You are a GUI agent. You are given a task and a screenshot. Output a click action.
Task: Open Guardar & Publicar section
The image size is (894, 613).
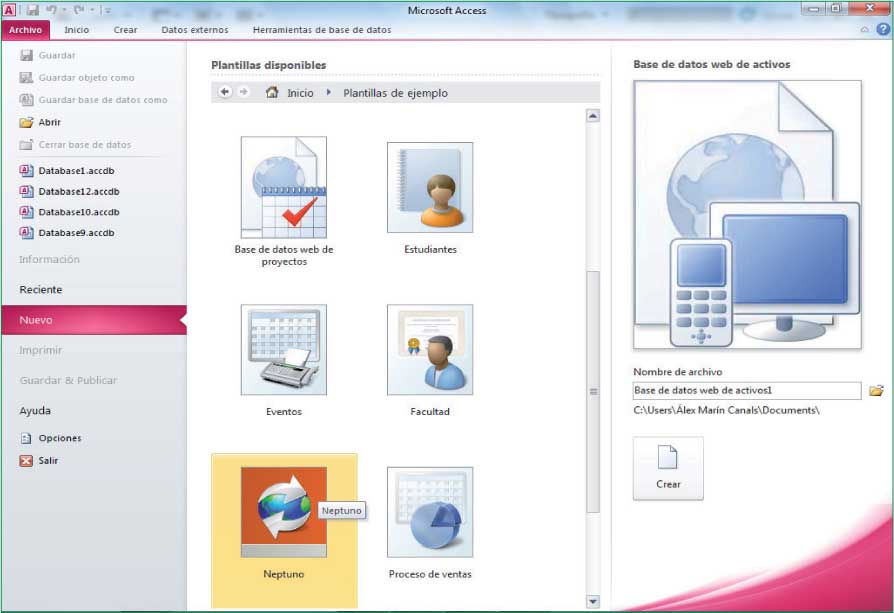68,380
